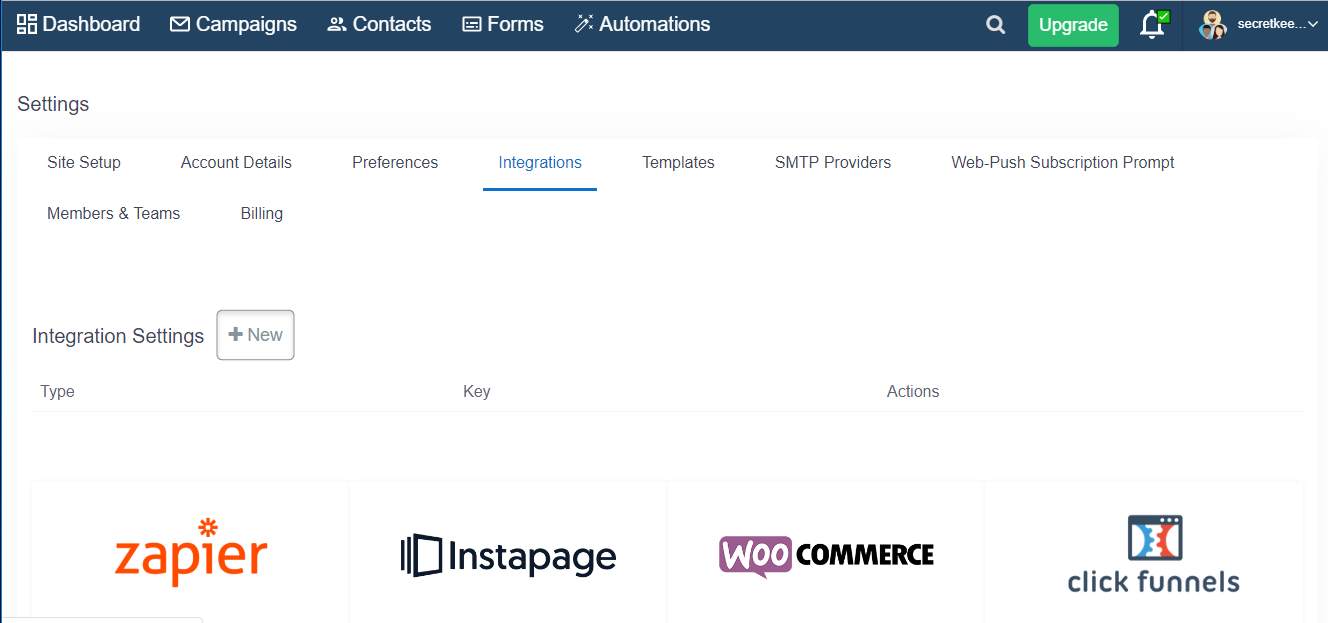The image size is (1328, 623).
Task: Click the Type column header
Action: coord(58,391)
